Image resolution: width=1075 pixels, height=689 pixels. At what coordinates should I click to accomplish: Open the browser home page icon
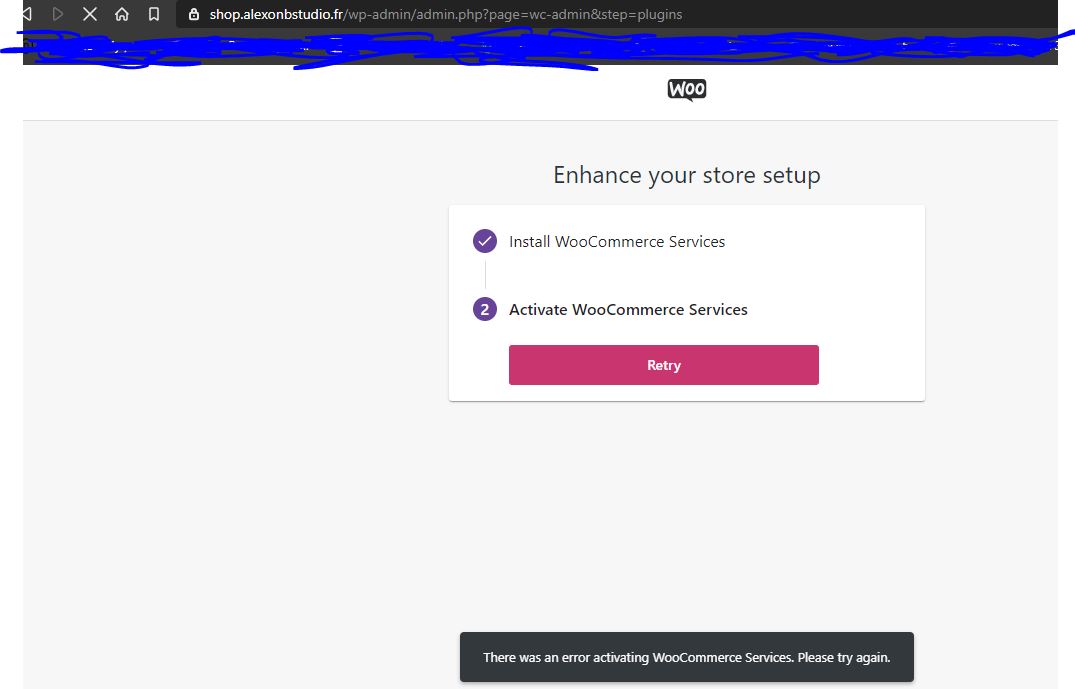tap(121, 14)
